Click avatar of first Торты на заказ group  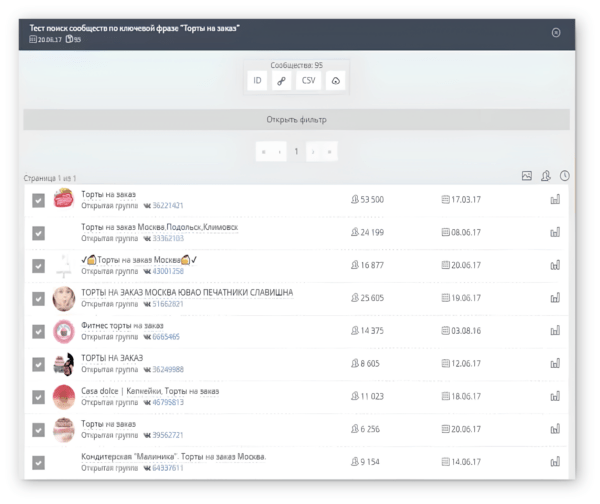64,199
